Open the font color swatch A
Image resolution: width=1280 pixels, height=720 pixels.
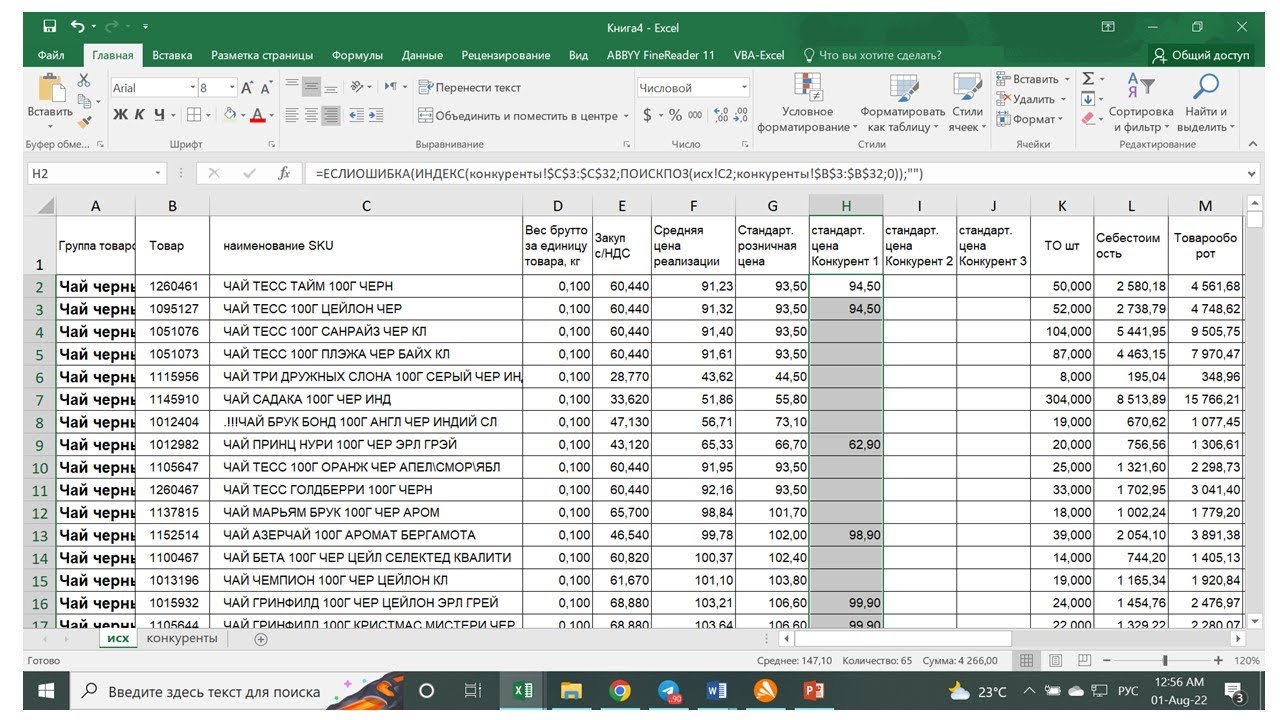(257, 115)
